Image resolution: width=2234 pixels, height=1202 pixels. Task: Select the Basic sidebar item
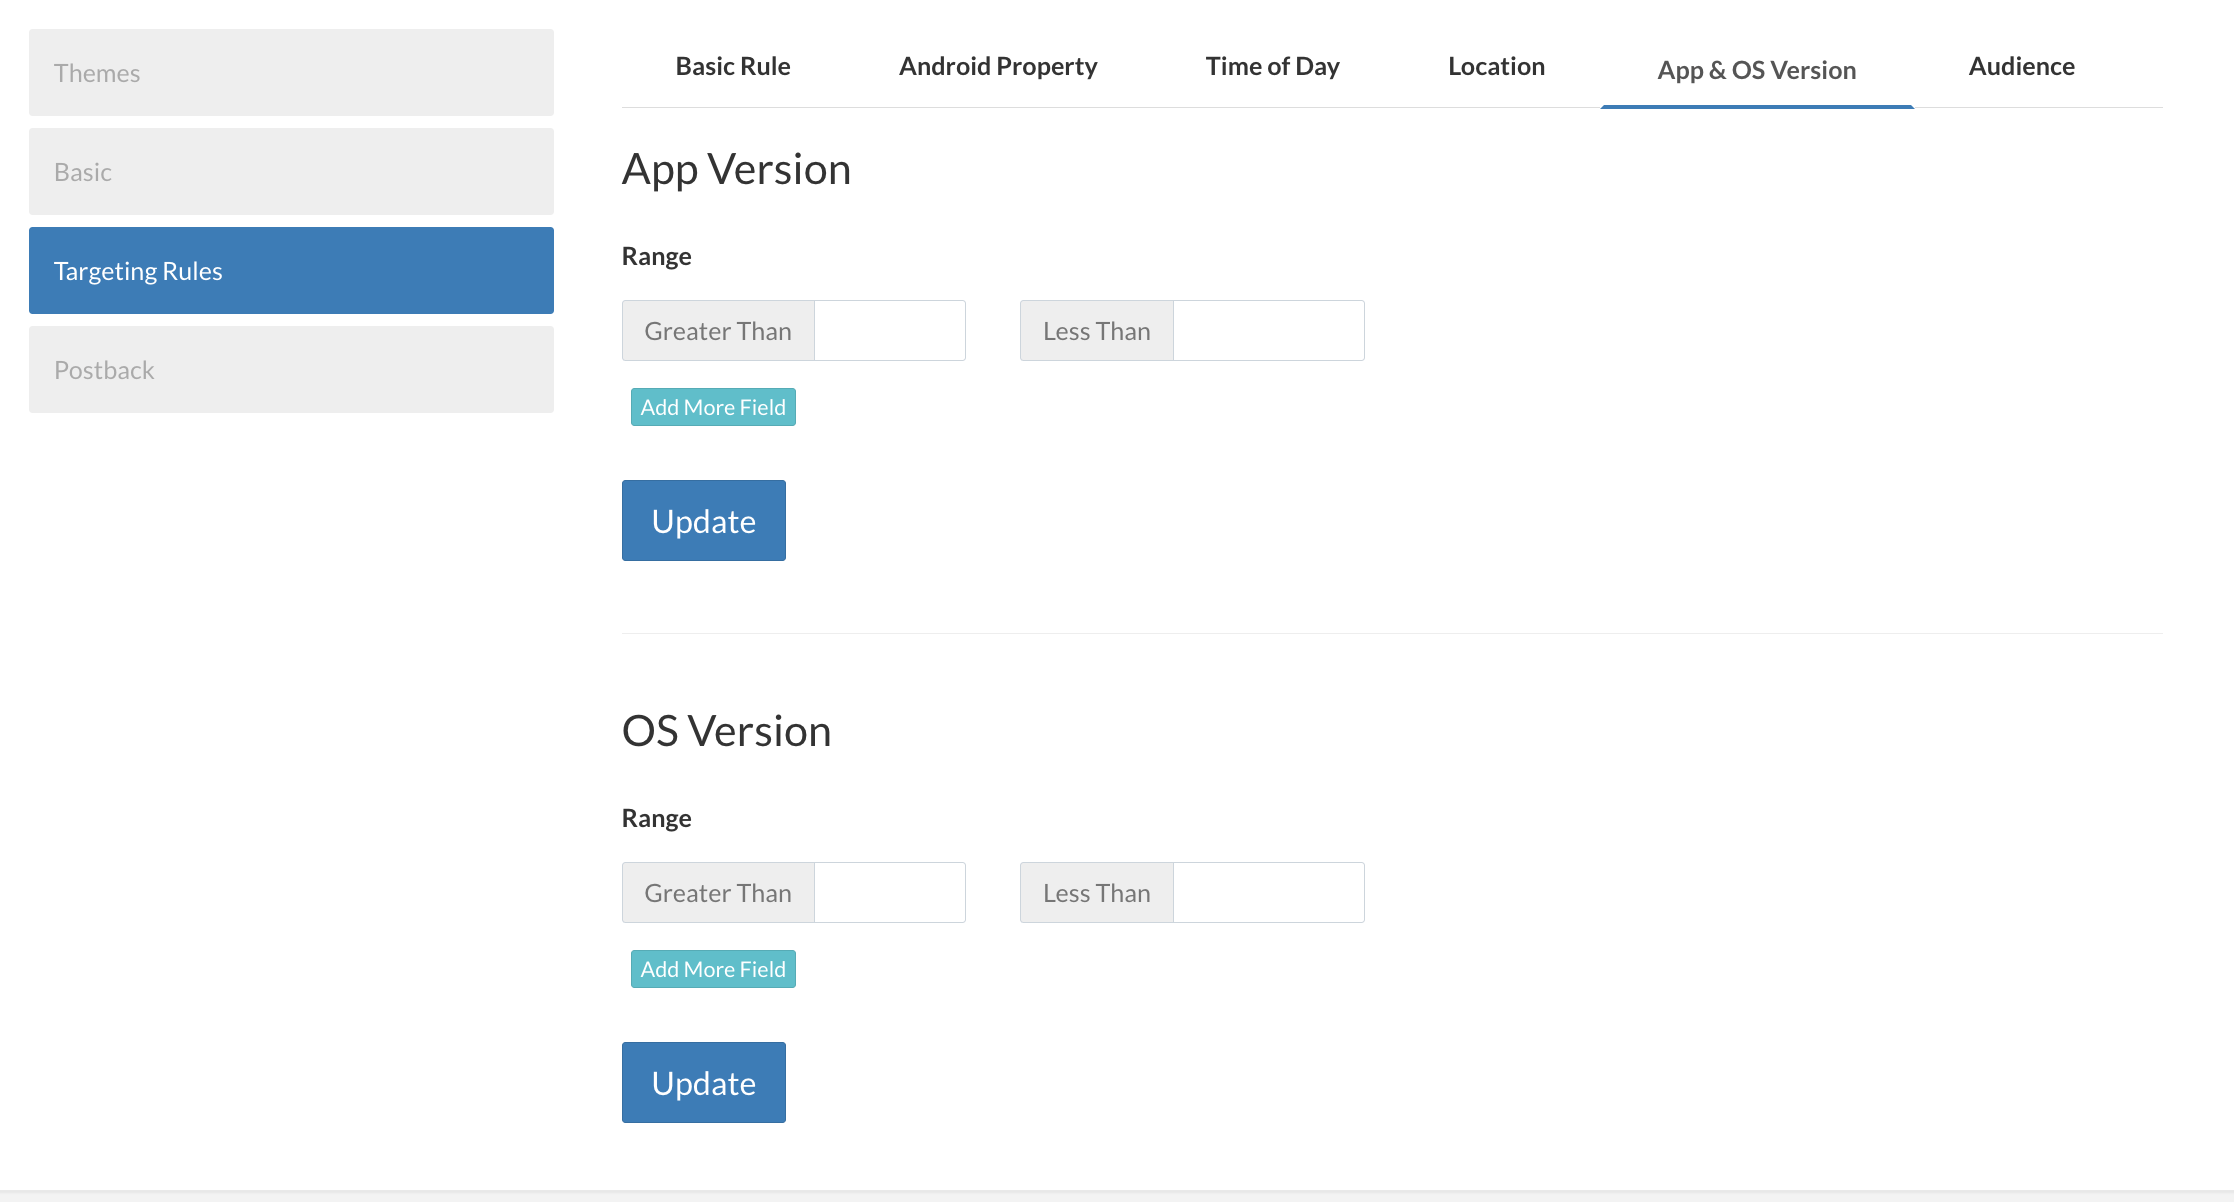click(290, 172)
